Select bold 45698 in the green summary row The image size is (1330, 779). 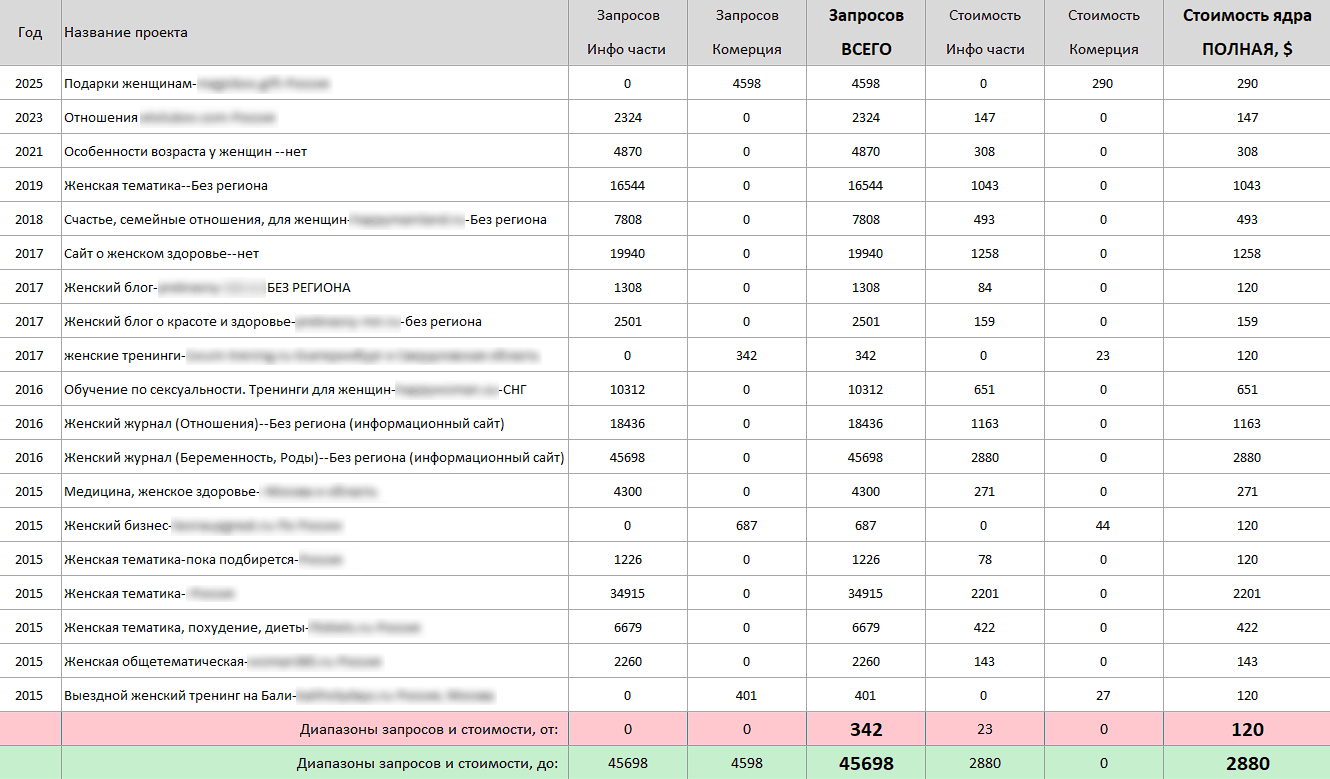(865, 764)
